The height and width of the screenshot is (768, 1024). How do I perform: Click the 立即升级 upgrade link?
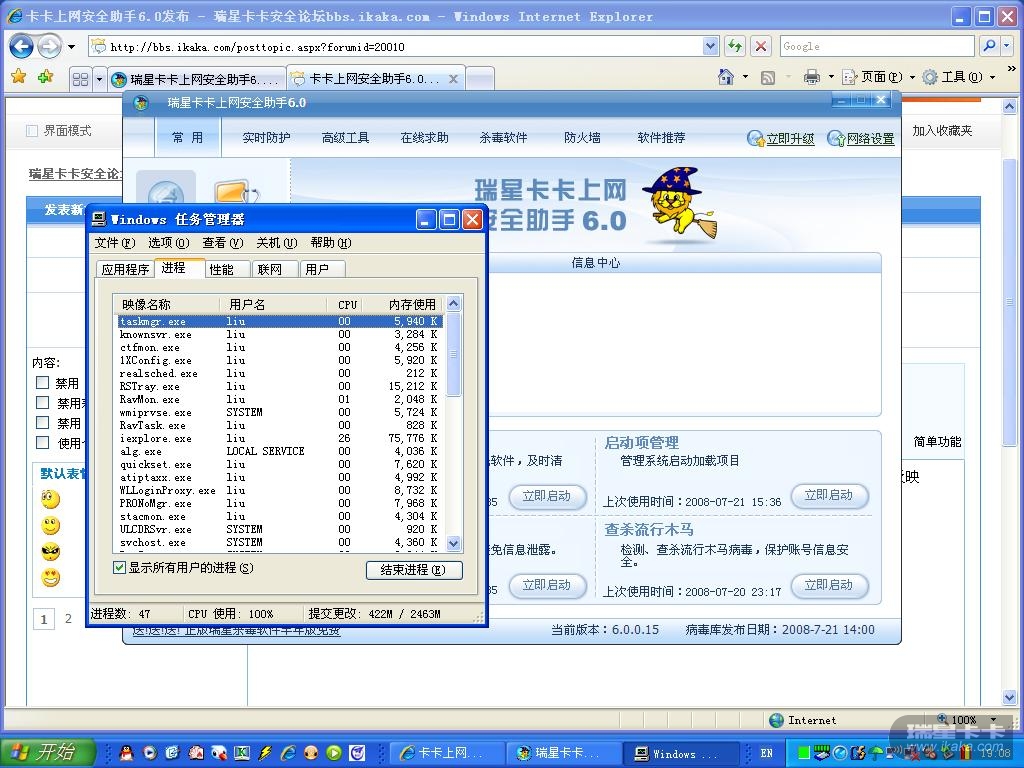[x=781, y=138]
